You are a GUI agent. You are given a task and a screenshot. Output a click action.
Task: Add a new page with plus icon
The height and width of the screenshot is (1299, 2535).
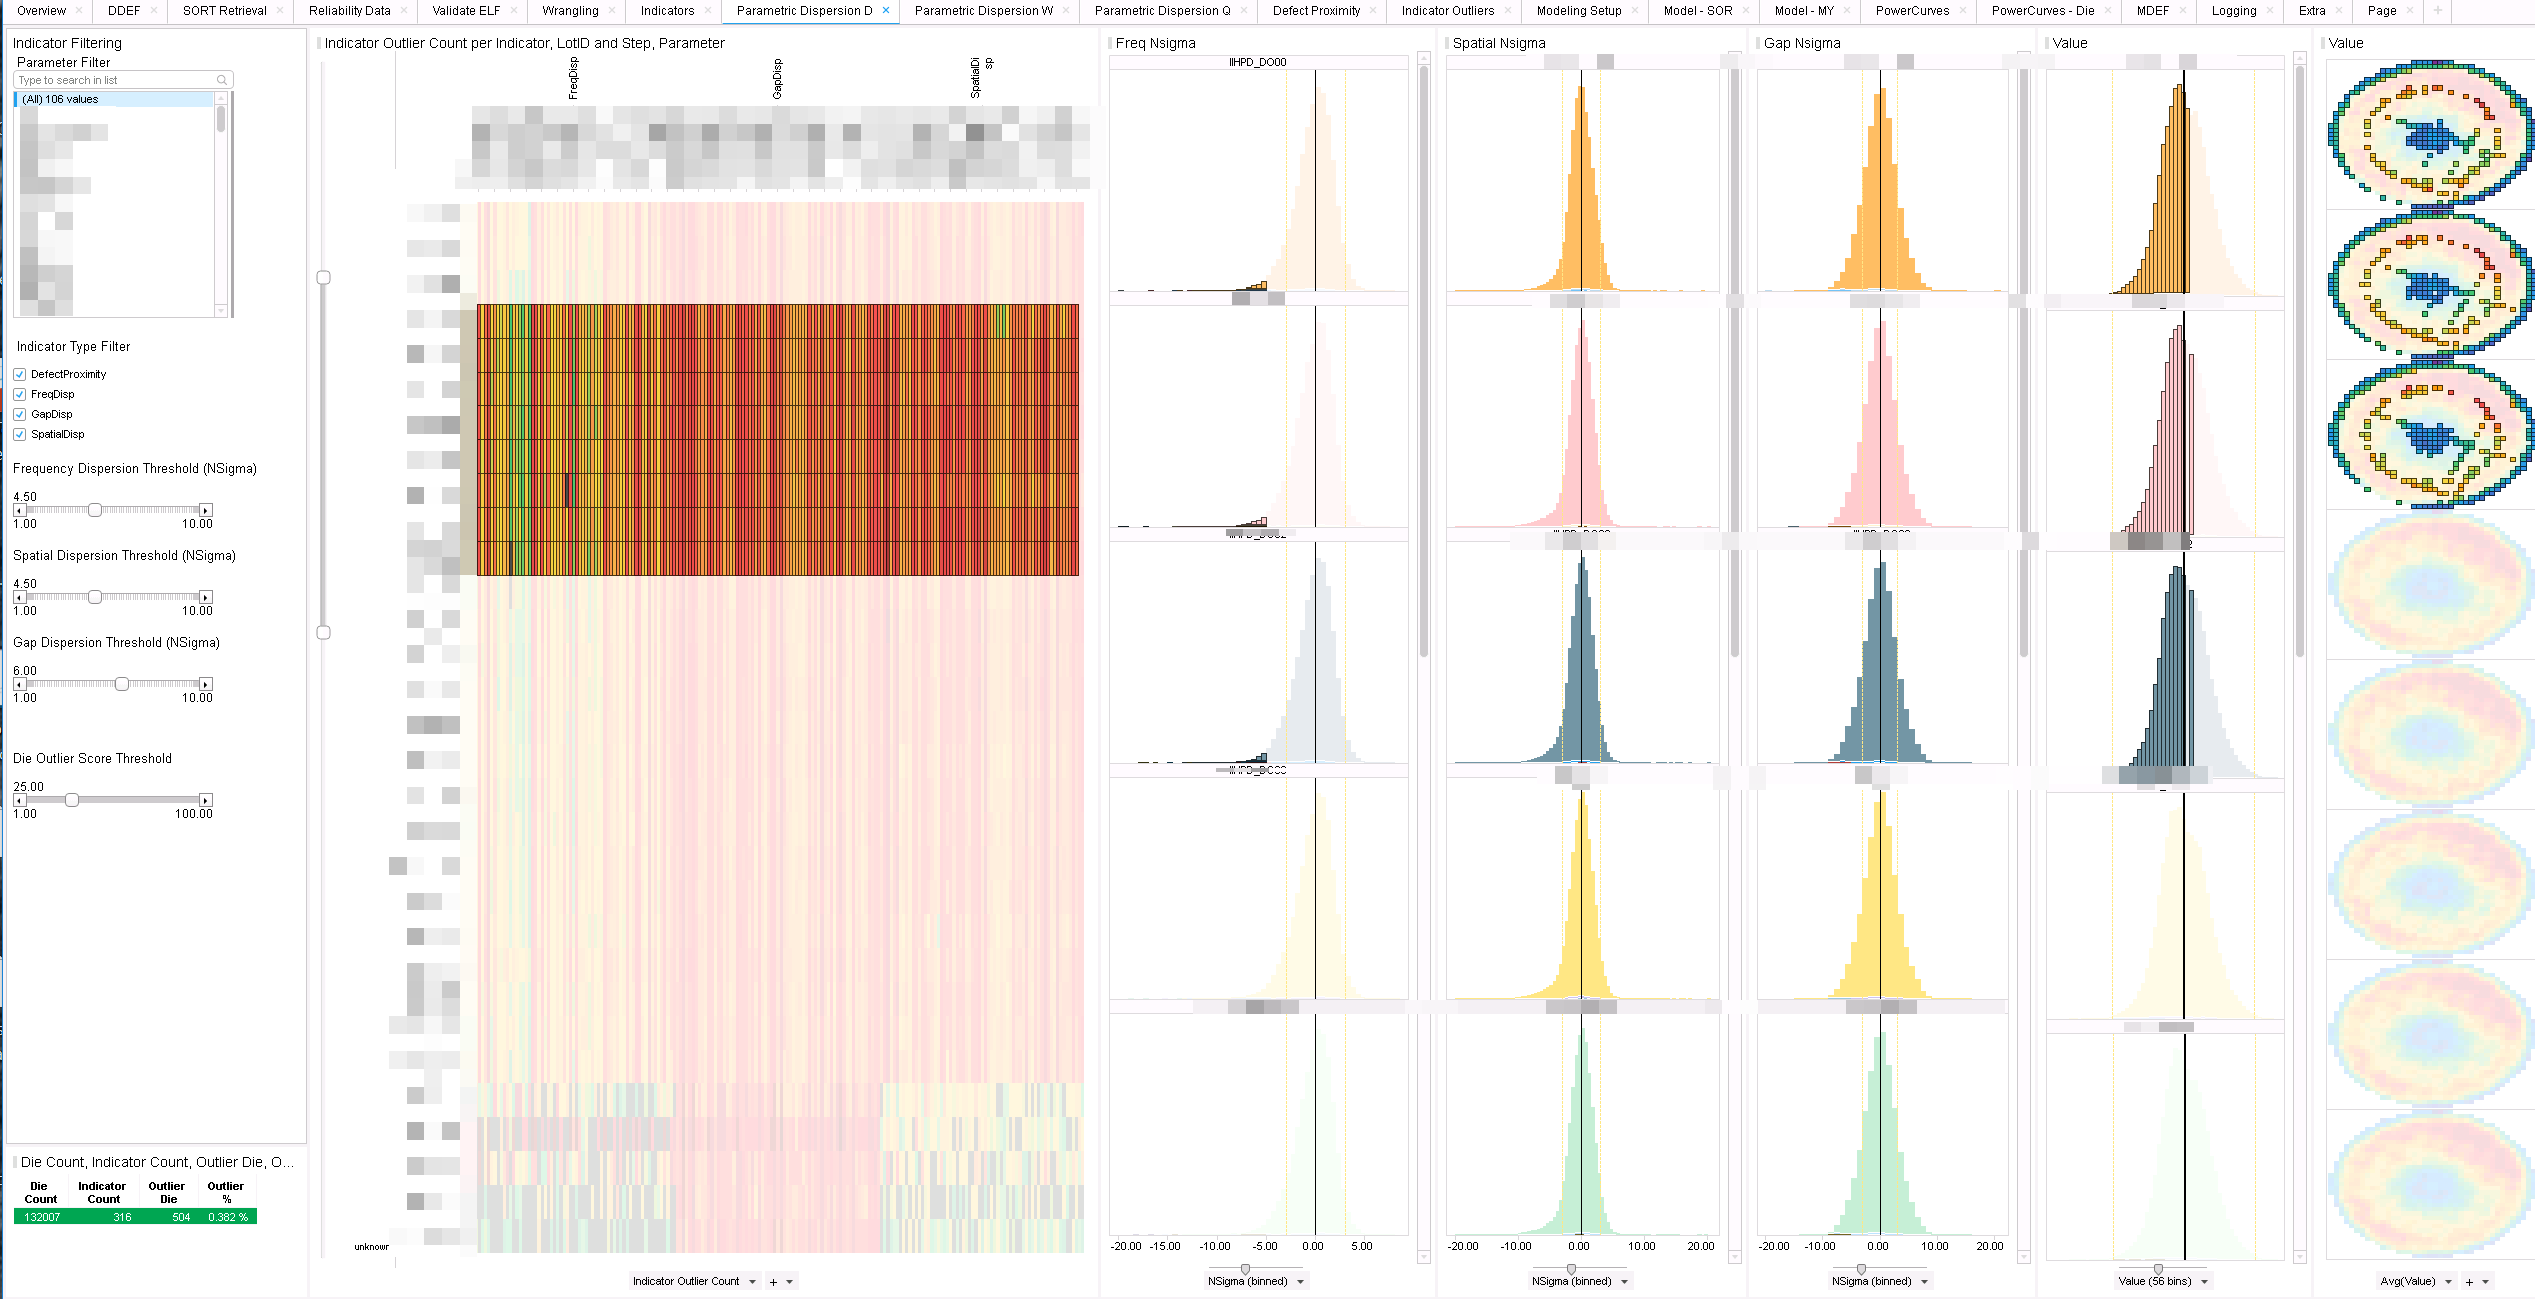(2438, 10)
